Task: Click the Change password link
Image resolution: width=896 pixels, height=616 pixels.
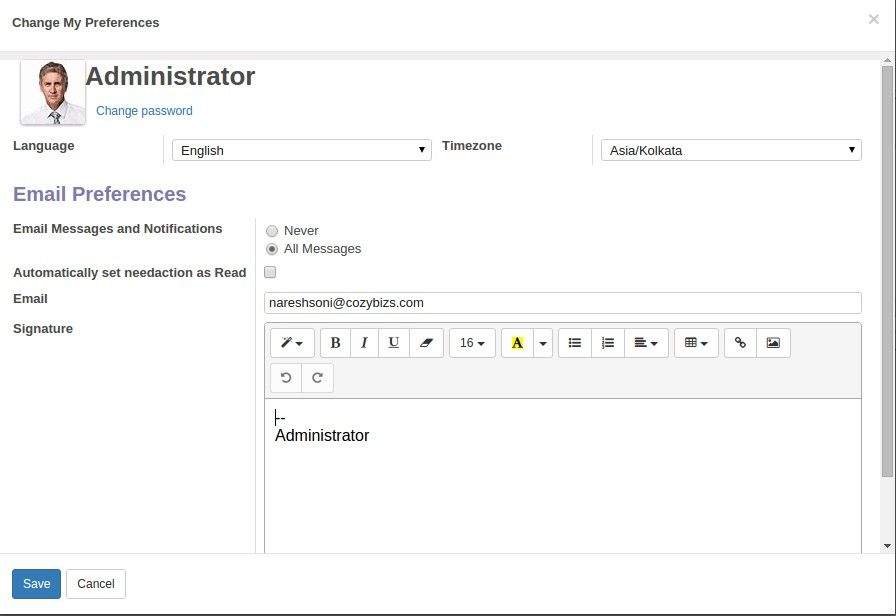Action: point(144,111)
